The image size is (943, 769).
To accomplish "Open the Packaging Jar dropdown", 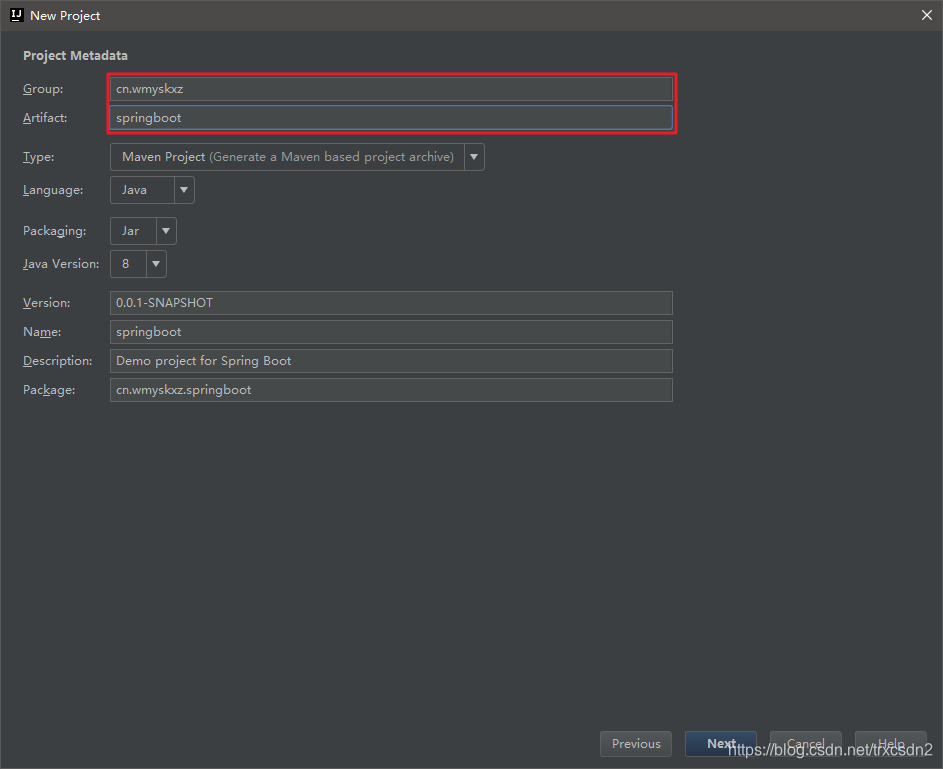I will point(143,231).
